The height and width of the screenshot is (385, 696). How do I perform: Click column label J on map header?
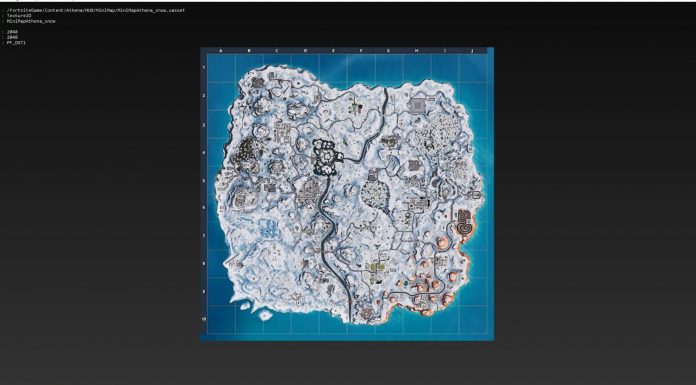click(472, 51)
